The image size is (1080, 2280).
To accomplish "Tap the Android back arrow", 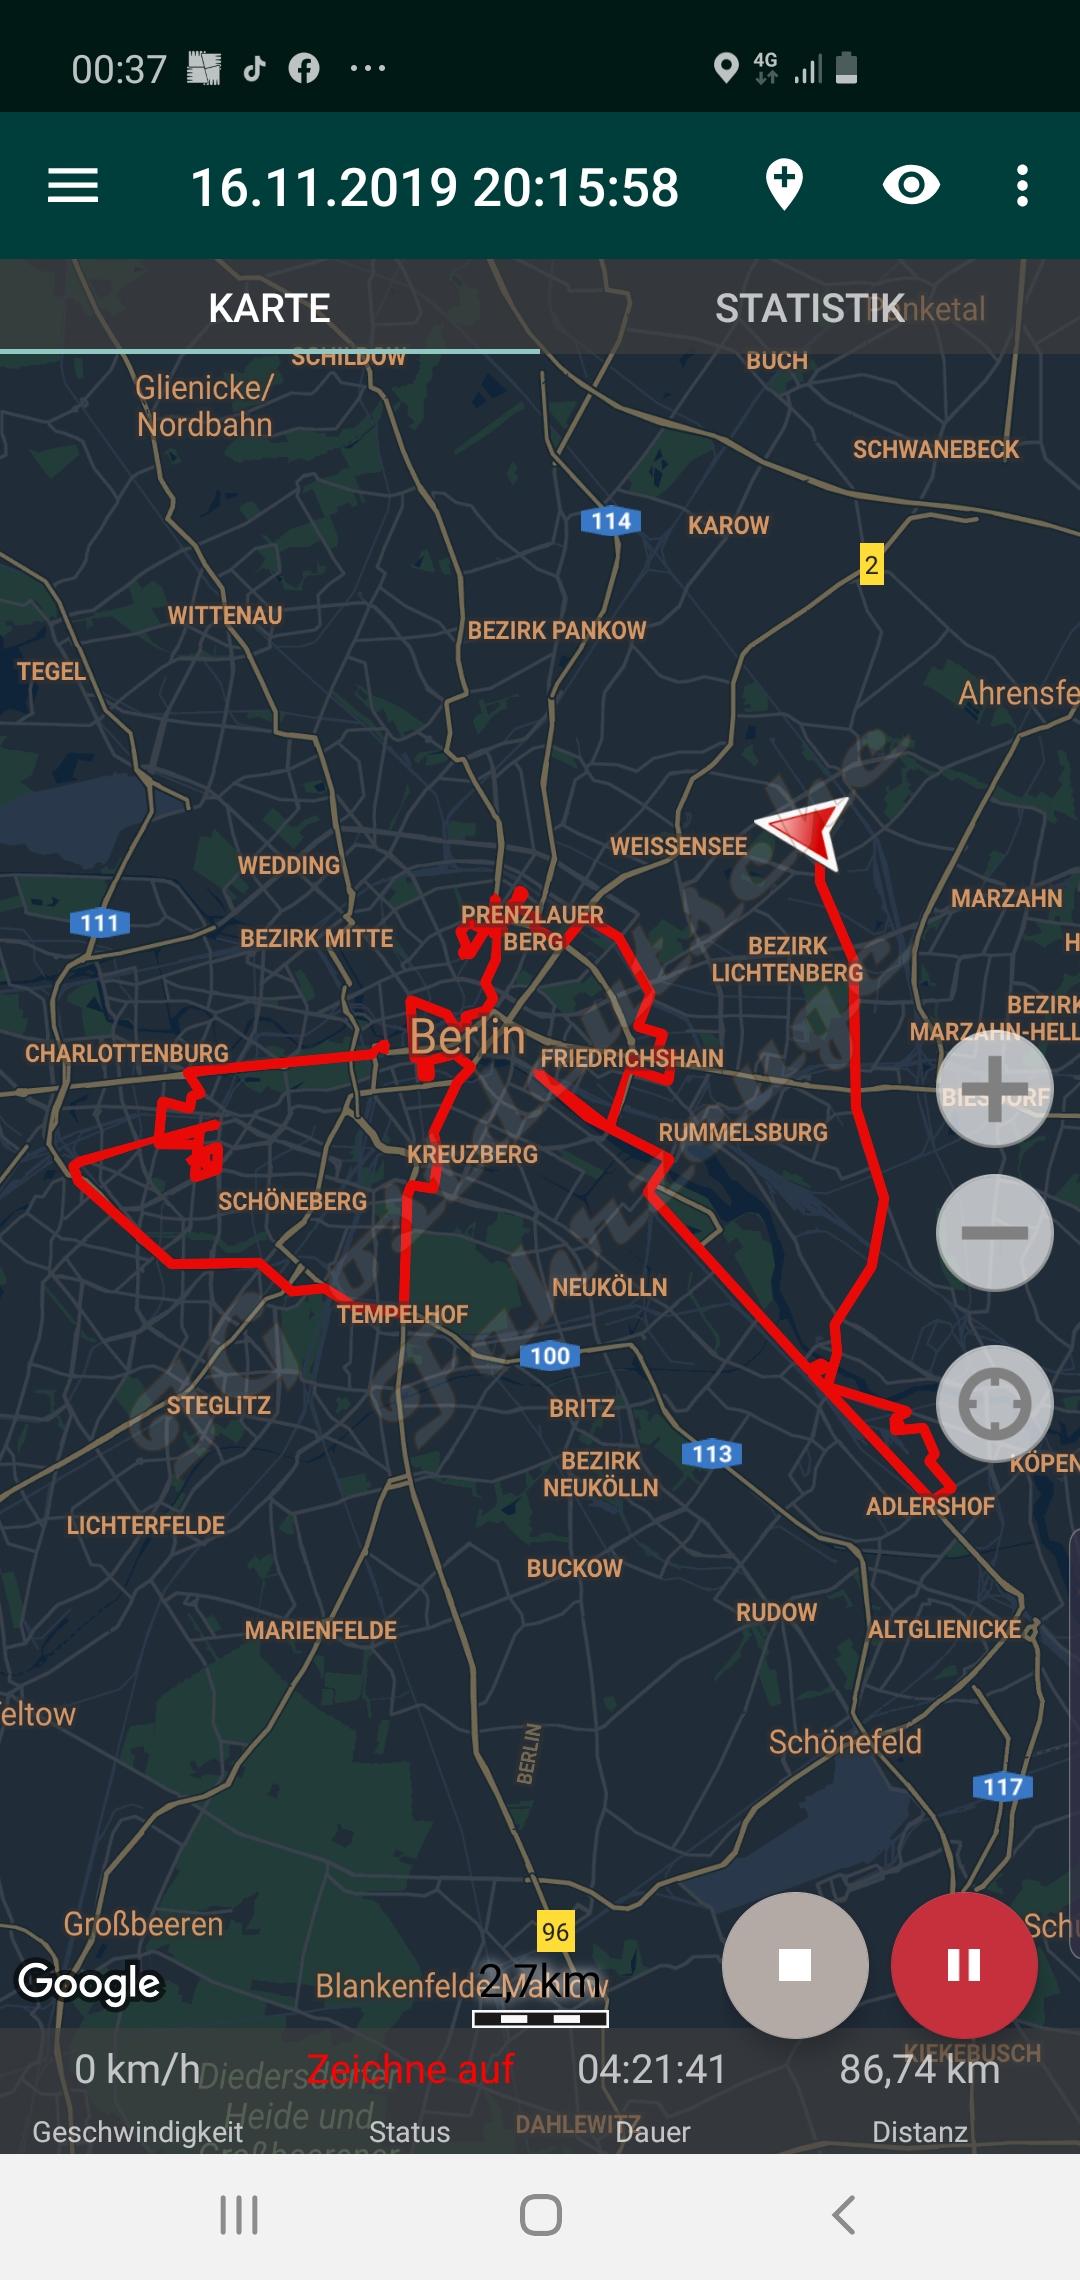I will click(843, 2215).
